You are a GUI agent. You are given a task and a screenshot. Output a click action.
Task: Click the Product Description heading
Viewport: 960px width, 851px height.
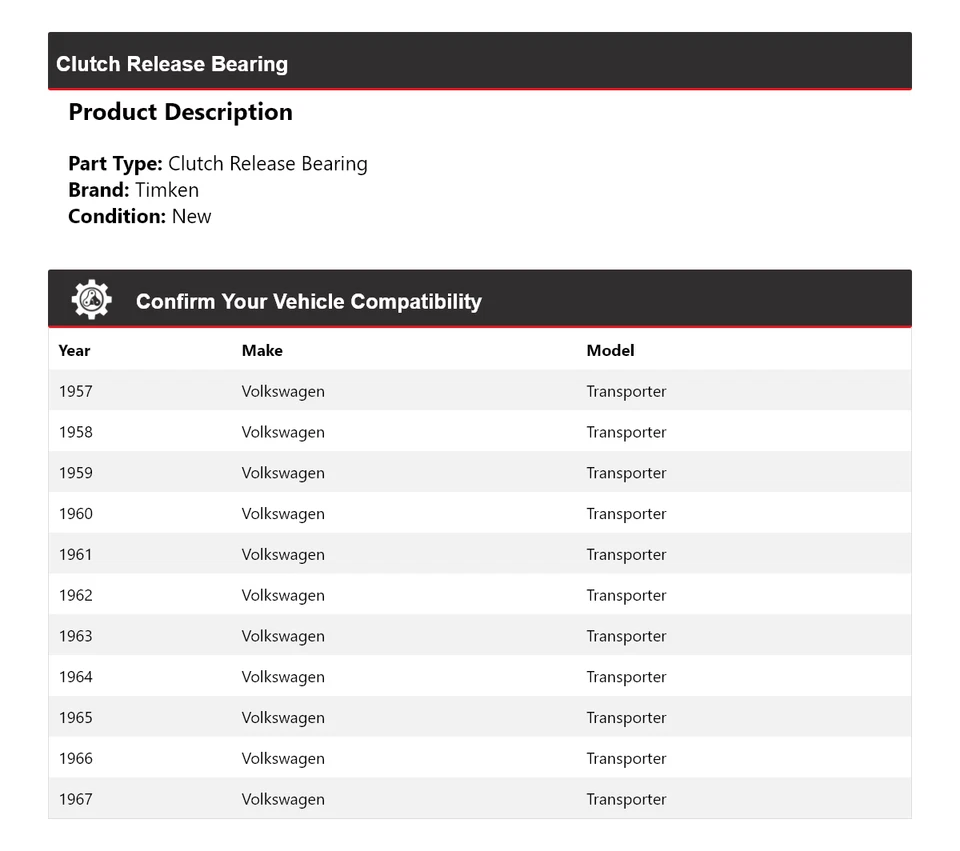tap(180, 112)
